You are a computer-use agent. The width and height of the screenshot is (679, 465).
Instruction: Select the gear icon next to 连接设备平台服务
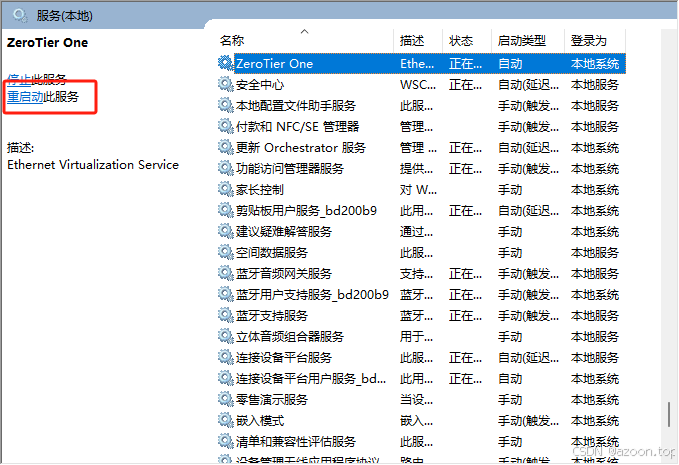225,357
